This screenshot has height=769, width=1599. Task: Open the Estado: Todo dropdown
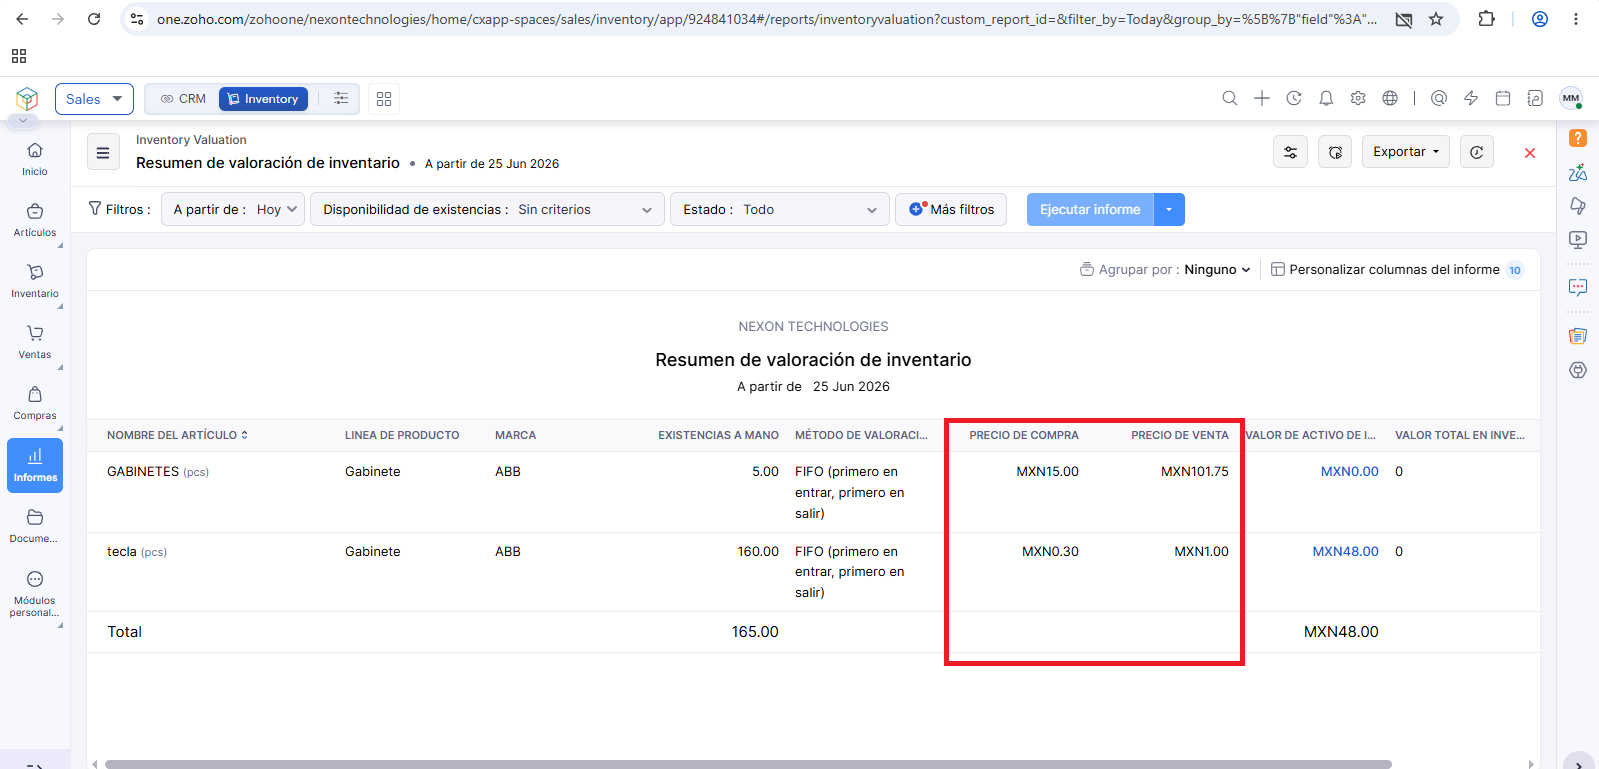click(780, 209)
